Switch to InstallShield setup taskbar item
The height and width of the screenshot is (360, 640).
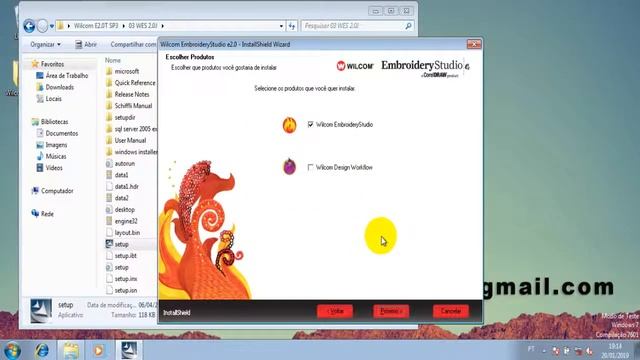pyautogui.click(x=129, y=350)
